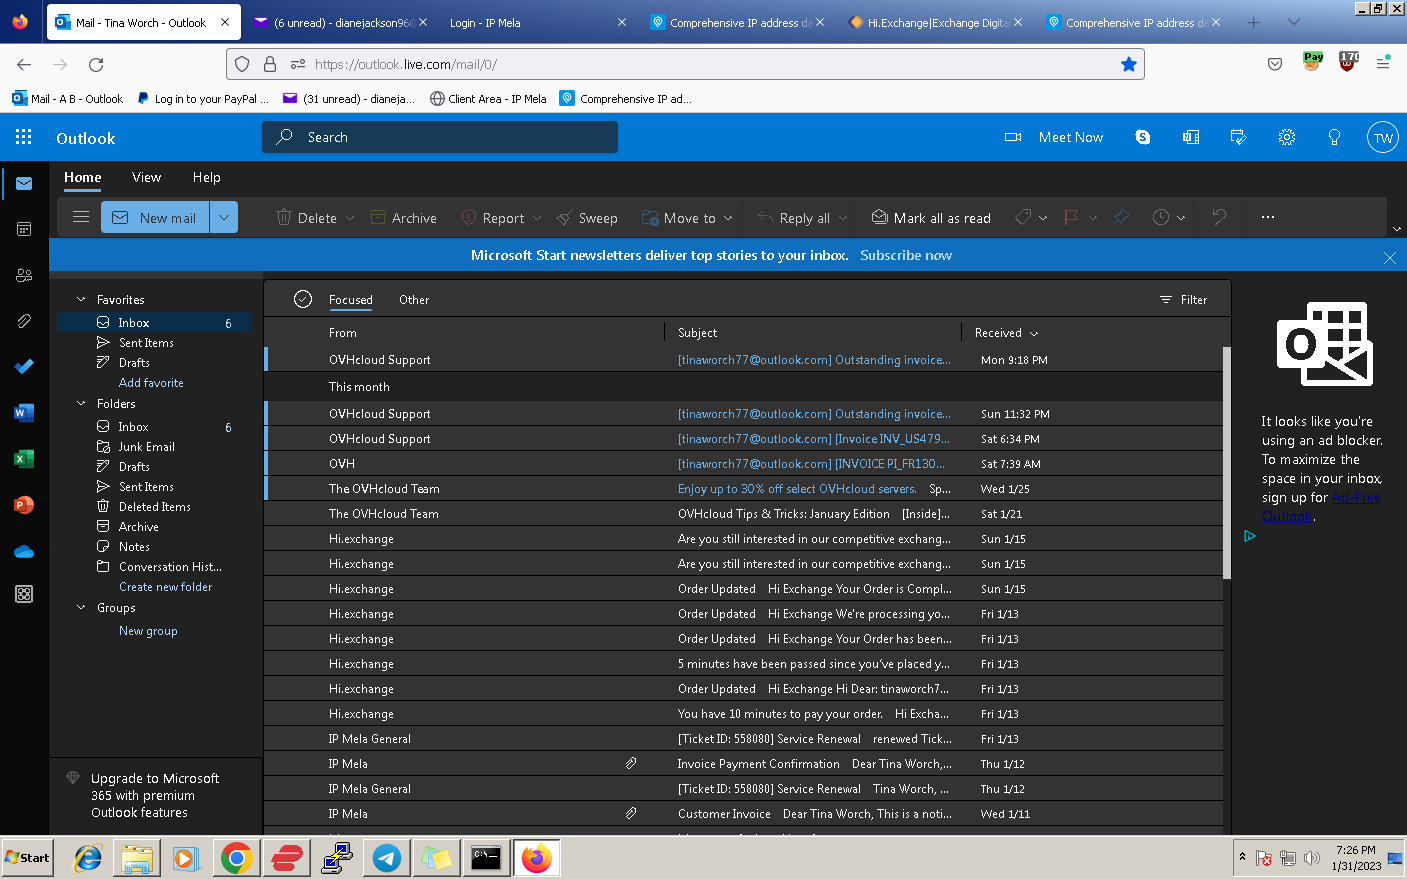The width and height of the screenshot is (1407, 879).
Task: Open the Deleted Items folder
Action: 154,507
